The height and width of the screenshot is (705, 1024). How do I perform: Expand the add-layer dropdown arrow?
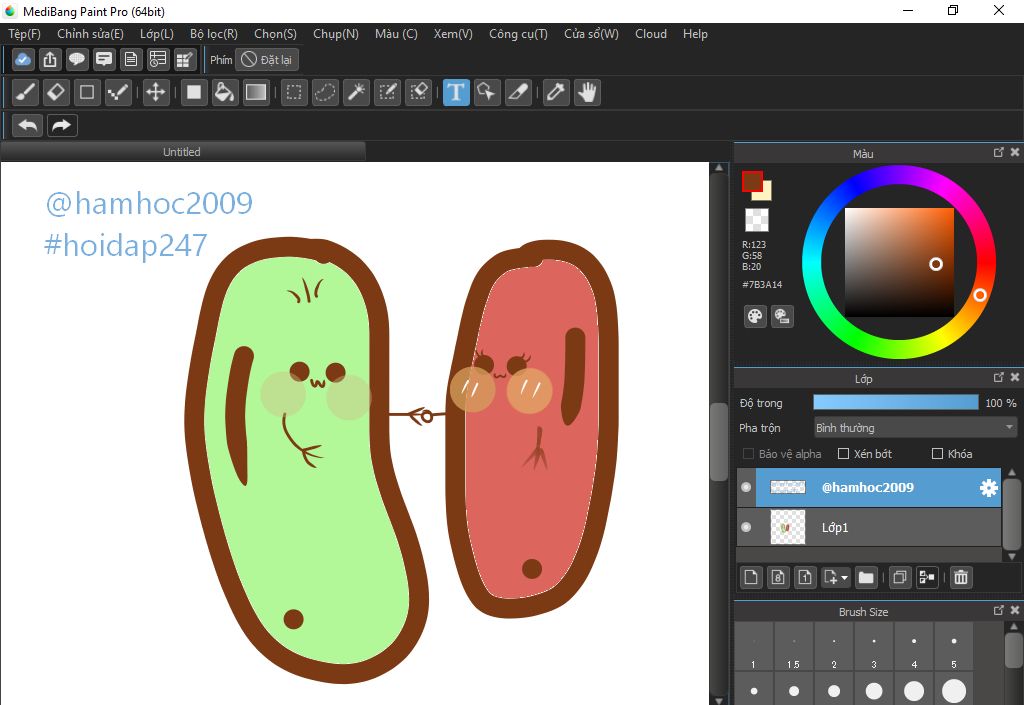[845, 578]
